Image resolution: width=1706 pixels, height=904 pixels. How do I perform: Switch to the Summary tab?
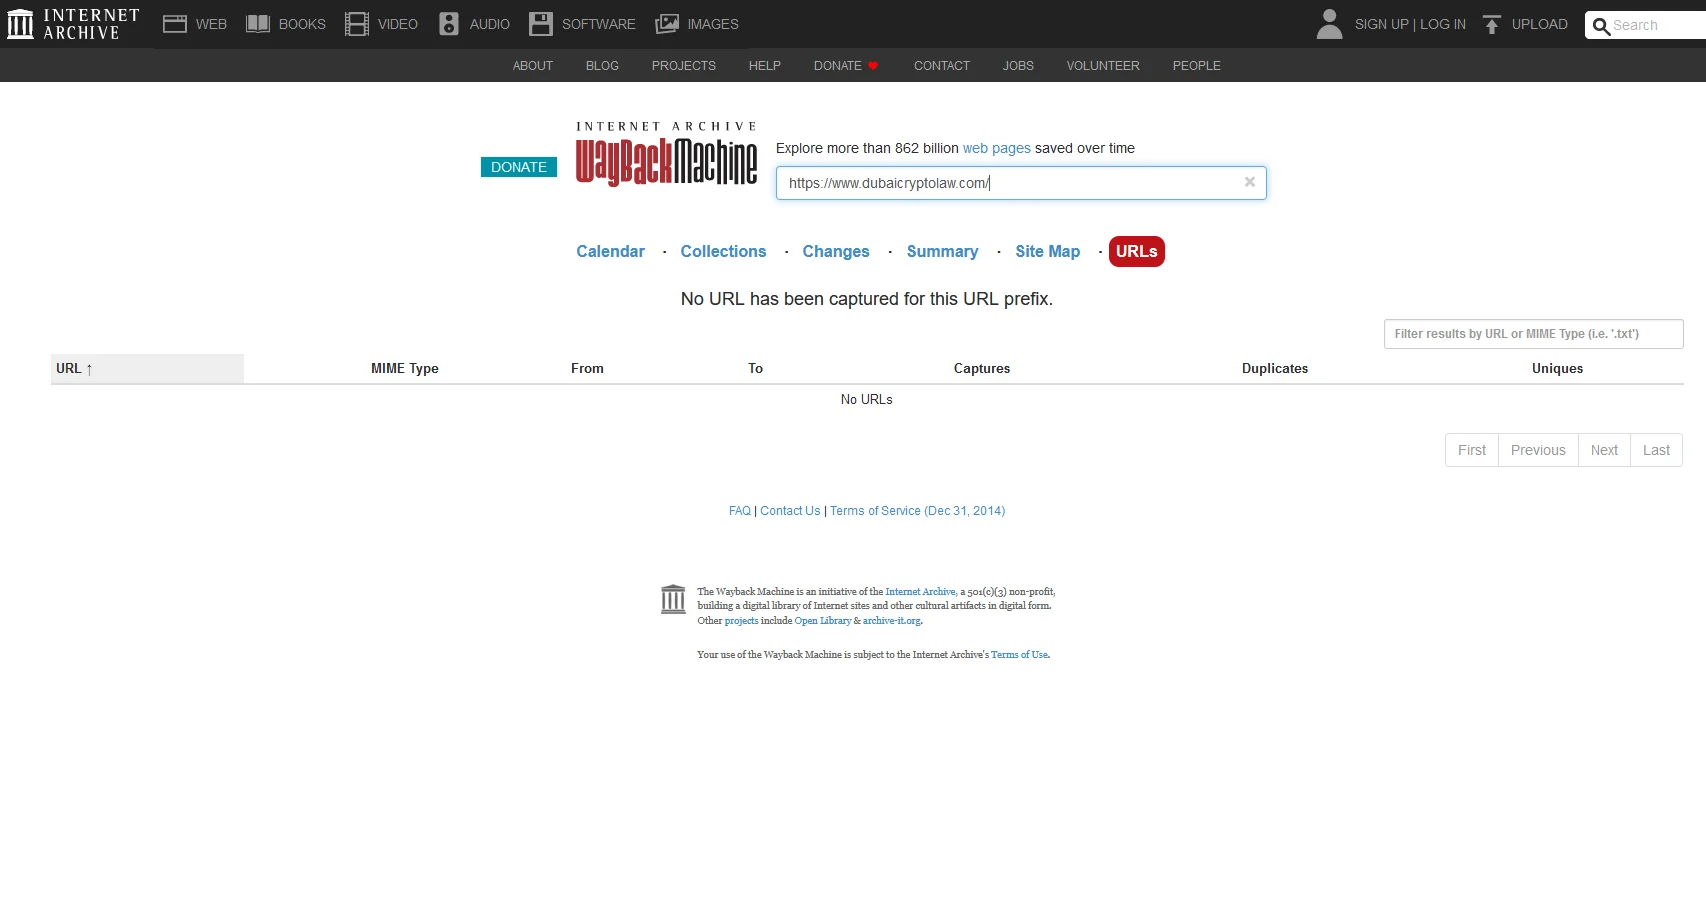click(x=942, y=251)
